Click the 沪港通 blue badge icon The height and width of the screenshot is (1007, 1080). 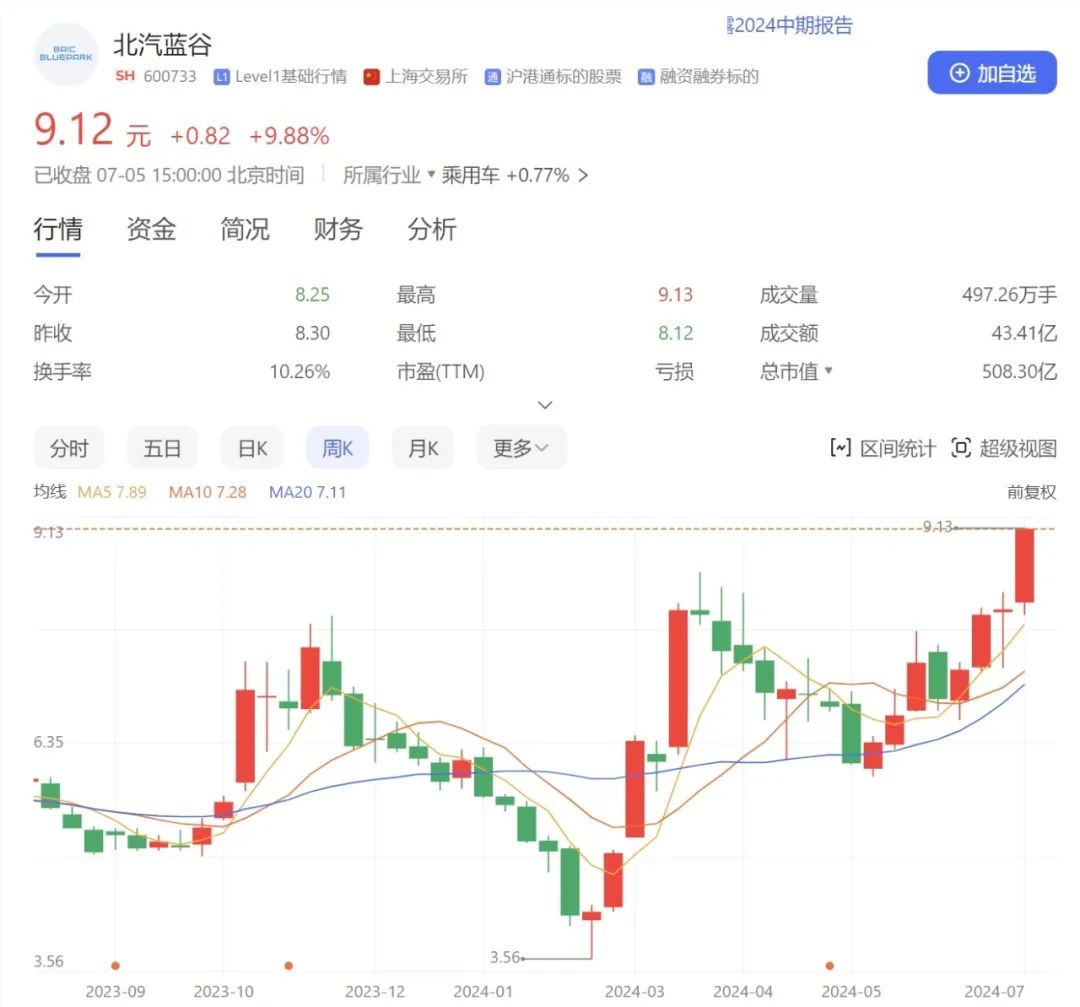coord(492,77)
